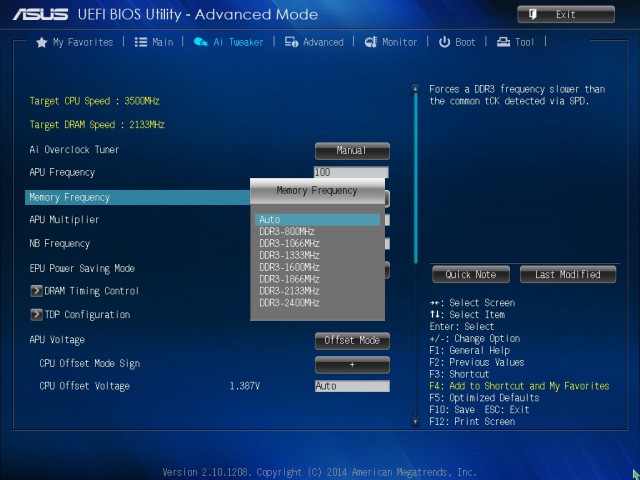The height and width of the screenshot is (480, 640).
Task: Click Target CPU Speed : 3500MHz text
Action: pyautogui.click(x=94, y=101)
